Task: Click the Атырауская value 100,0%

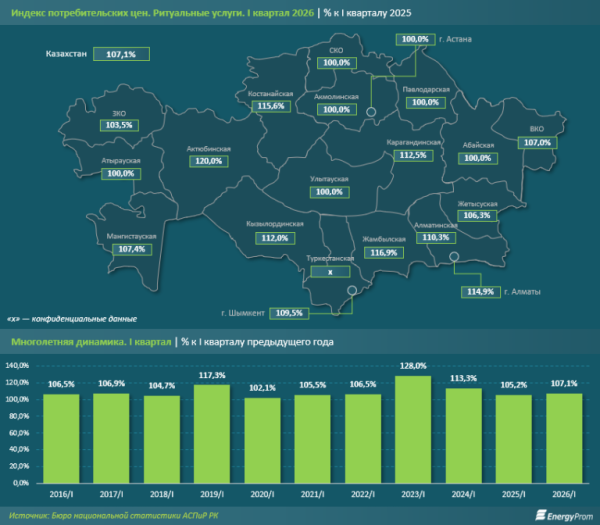Action: [121, 174]
